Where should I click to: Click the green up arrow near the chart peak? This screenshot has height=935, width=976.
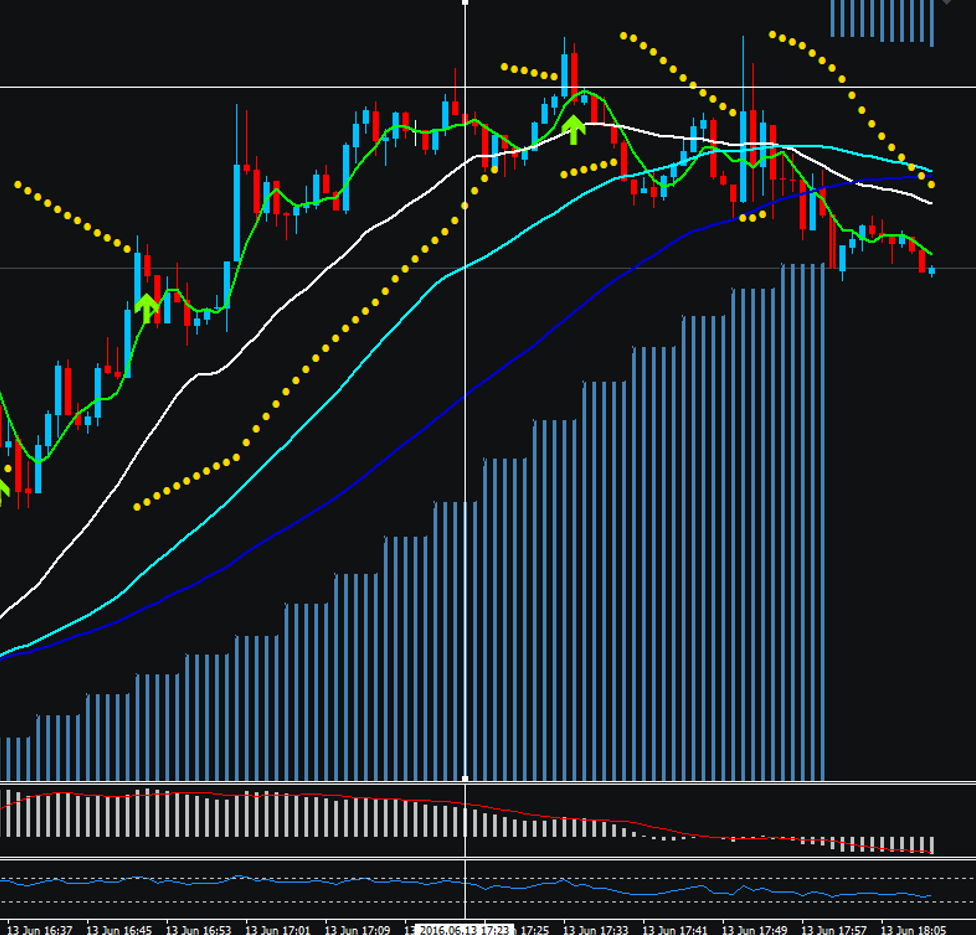575,128
